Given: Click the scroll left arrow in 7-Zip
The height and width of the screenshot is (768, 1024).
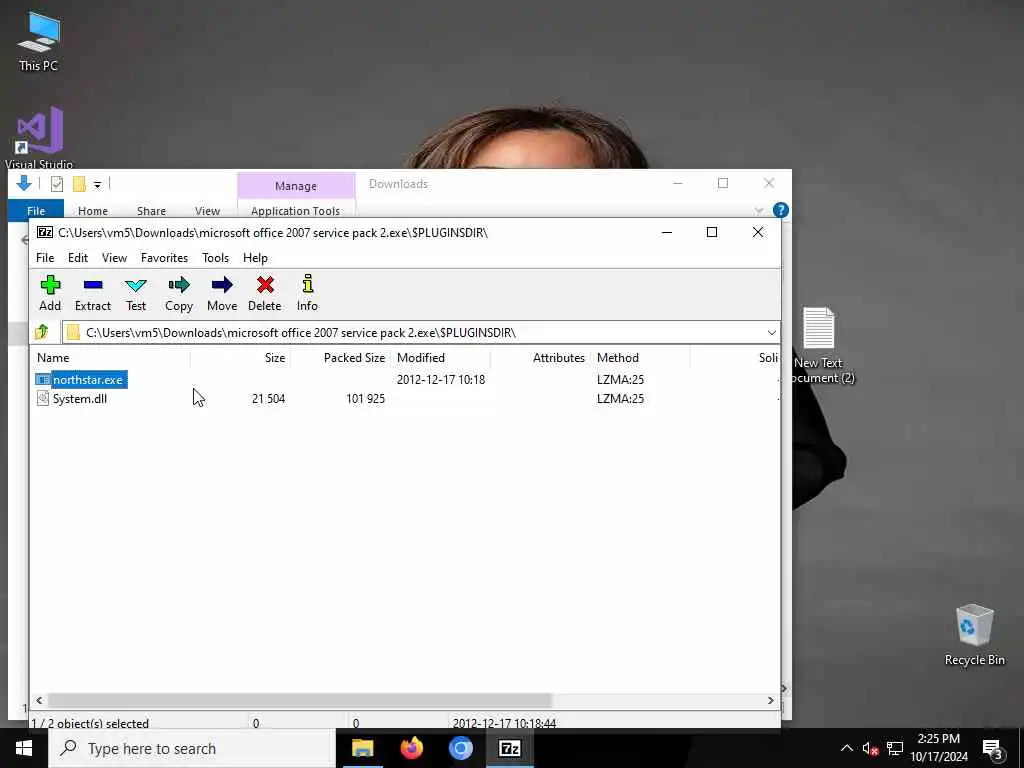Looking at the screenshot, I should click(x=39, y=700).
